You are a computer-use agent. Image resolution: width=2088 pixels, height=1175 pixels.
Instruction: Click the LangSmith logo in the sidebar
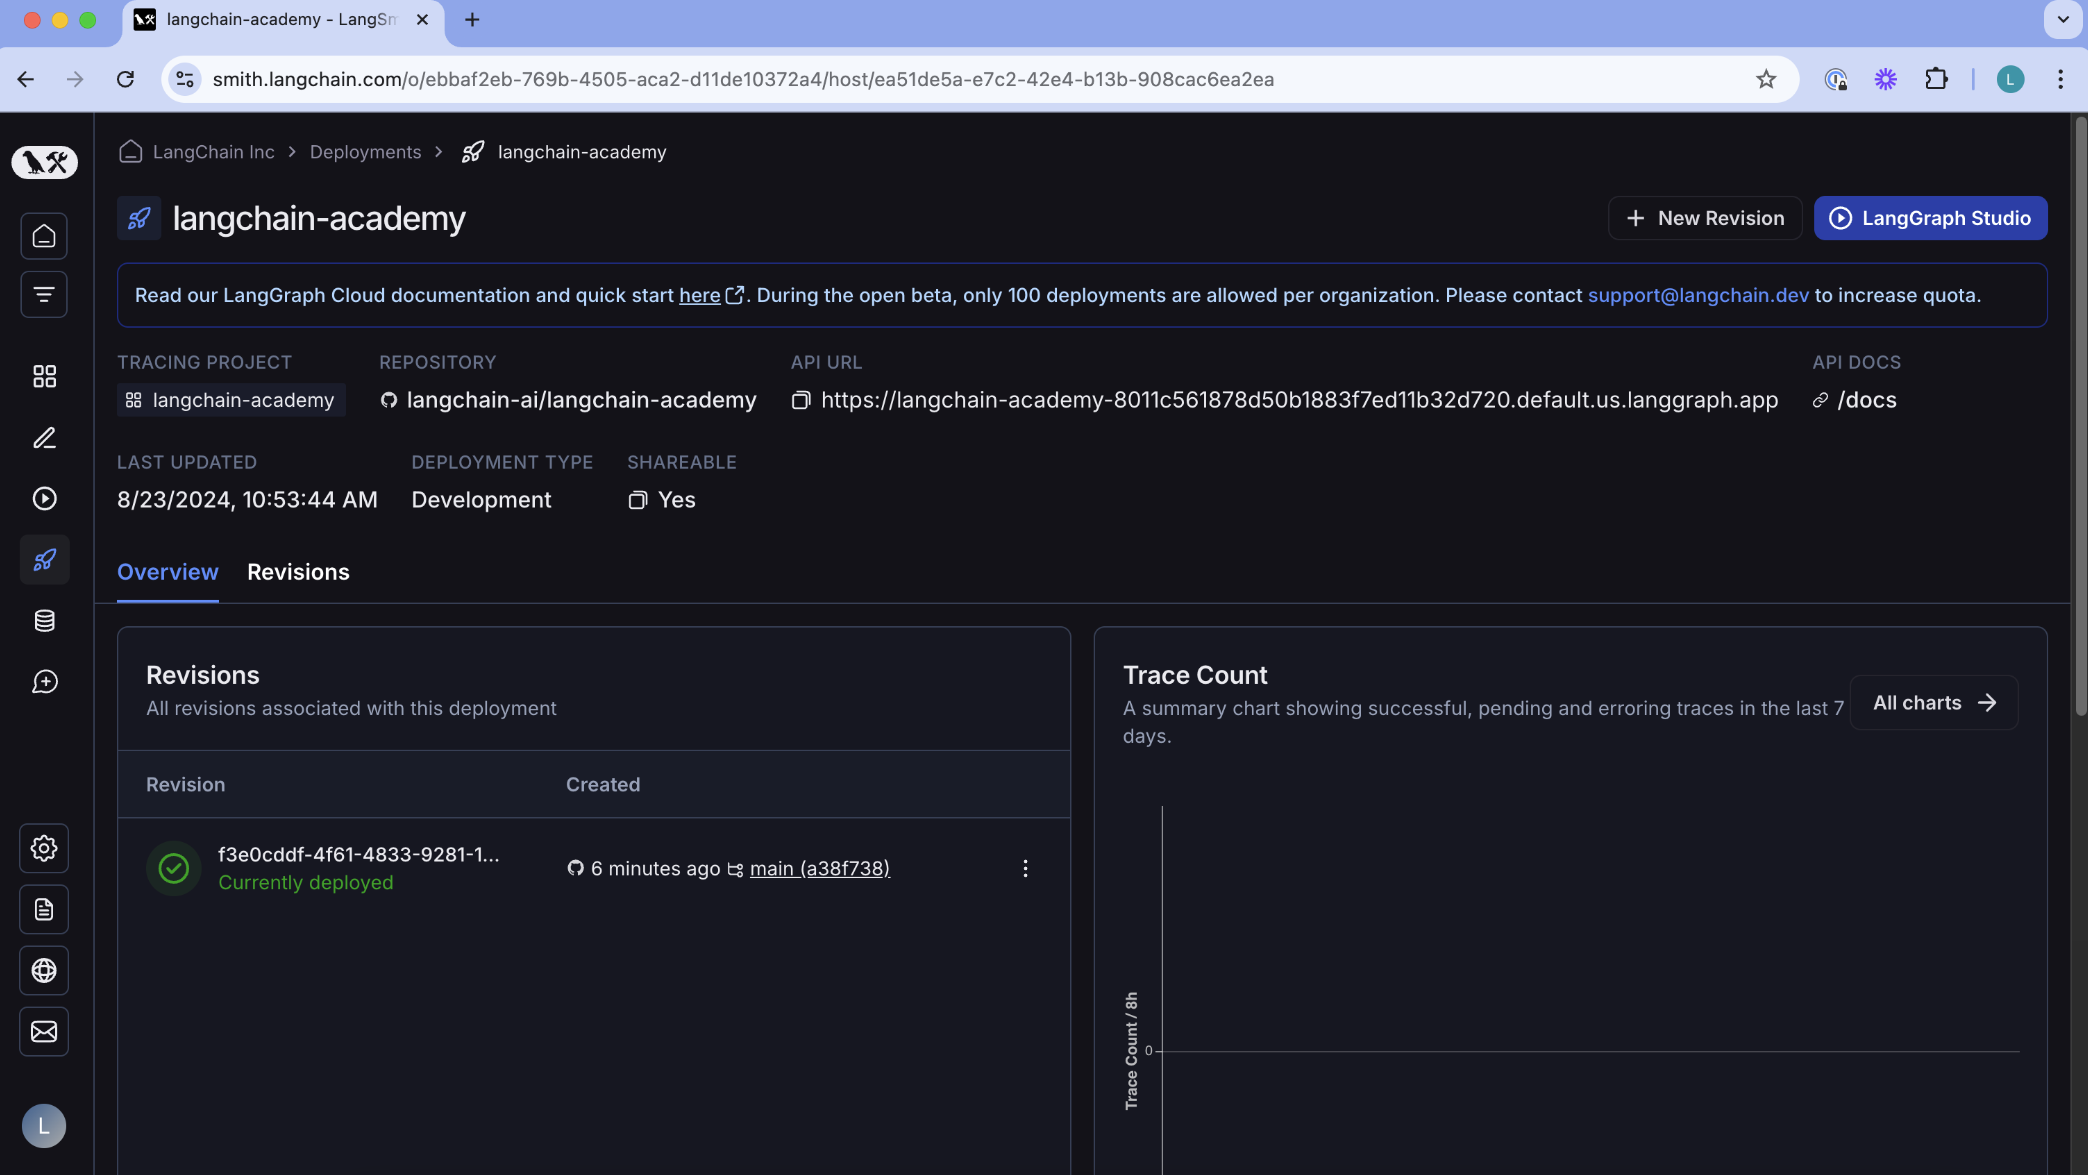[x=44, y=161]
